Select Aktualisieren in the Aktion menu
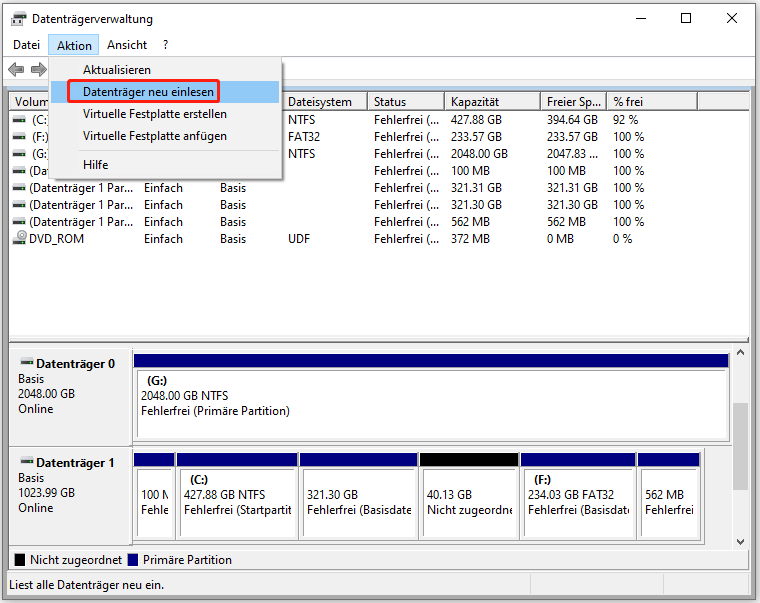Image resolution: width=760 pixels, height=603 pixels. tap(117, 70)
